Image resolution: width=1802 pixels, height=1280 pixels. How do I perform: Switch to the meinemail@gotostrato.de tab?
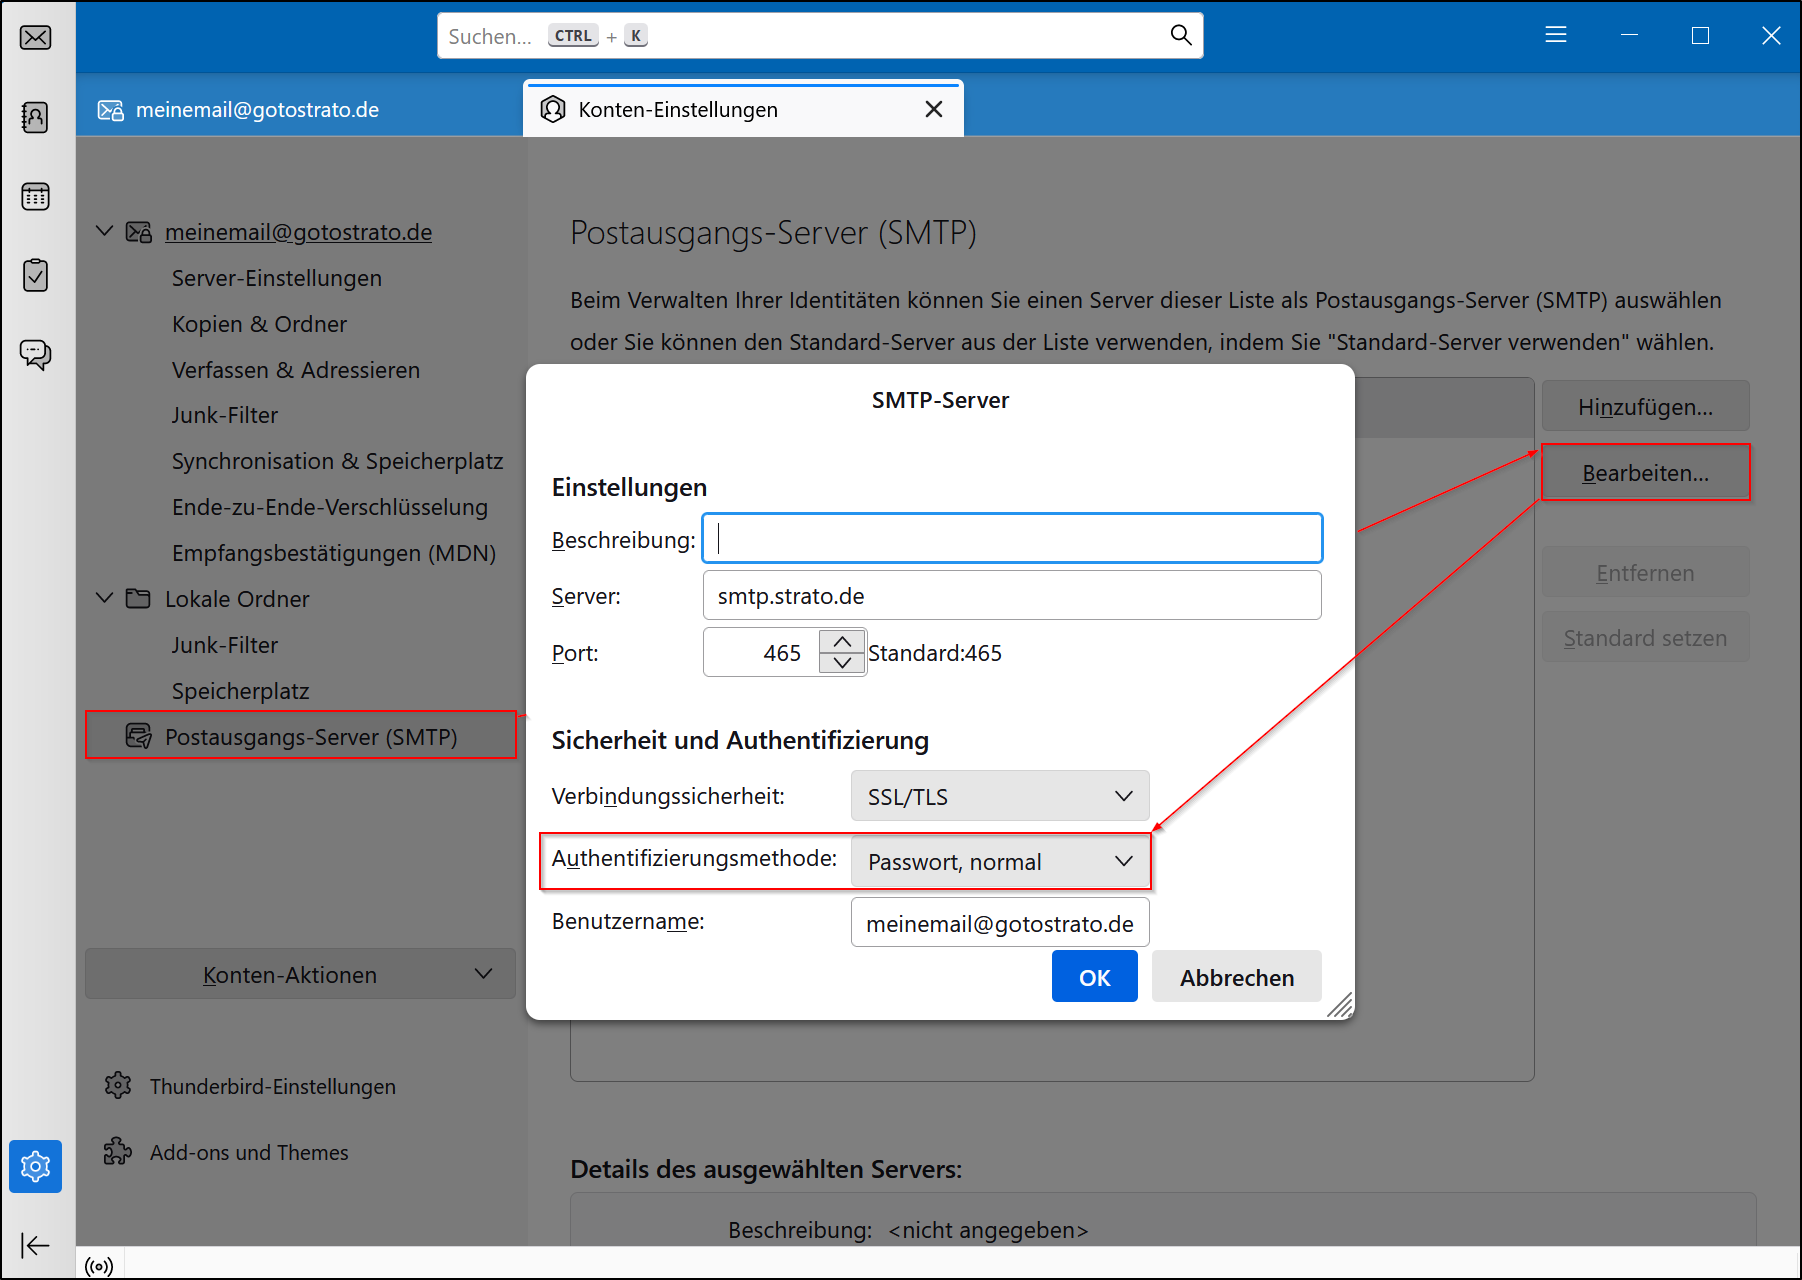point(256,109)
